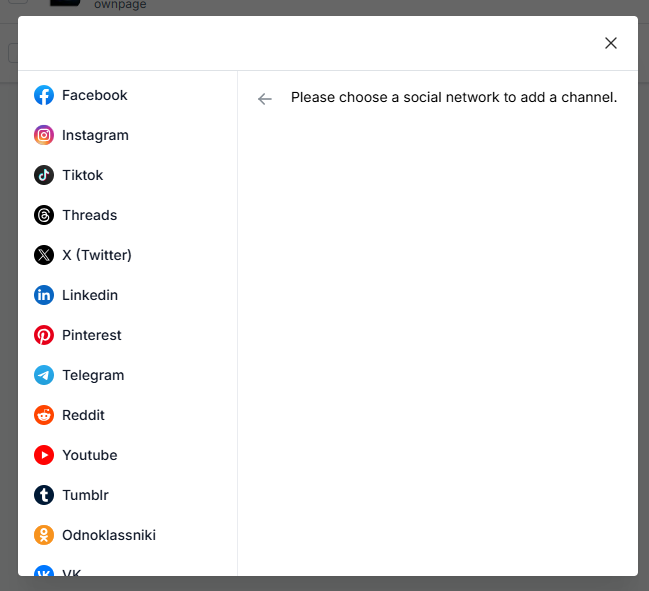
Task: Click the Tumblr logo icon
Action: click(44, 495)
